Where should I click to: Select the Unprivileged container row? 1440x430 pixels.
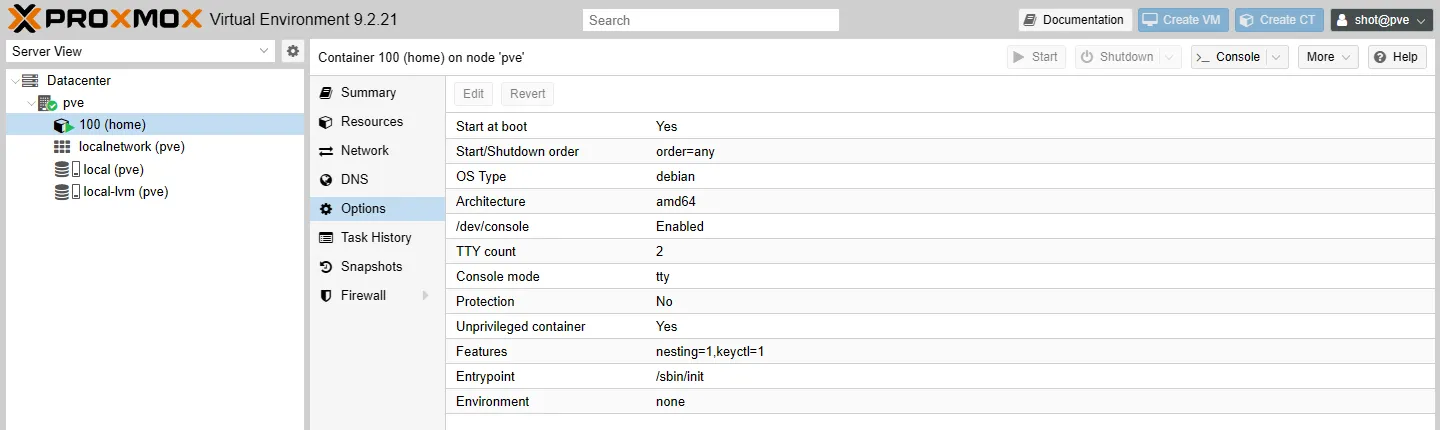point(940,327)
